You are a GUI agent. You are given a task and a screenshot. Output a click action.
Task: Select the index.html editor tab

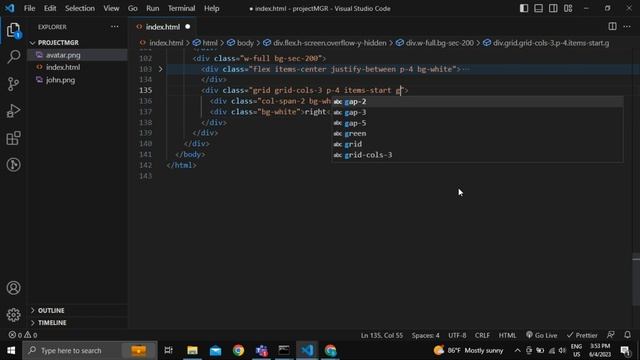pyautogui.click(x=162, y=27)
